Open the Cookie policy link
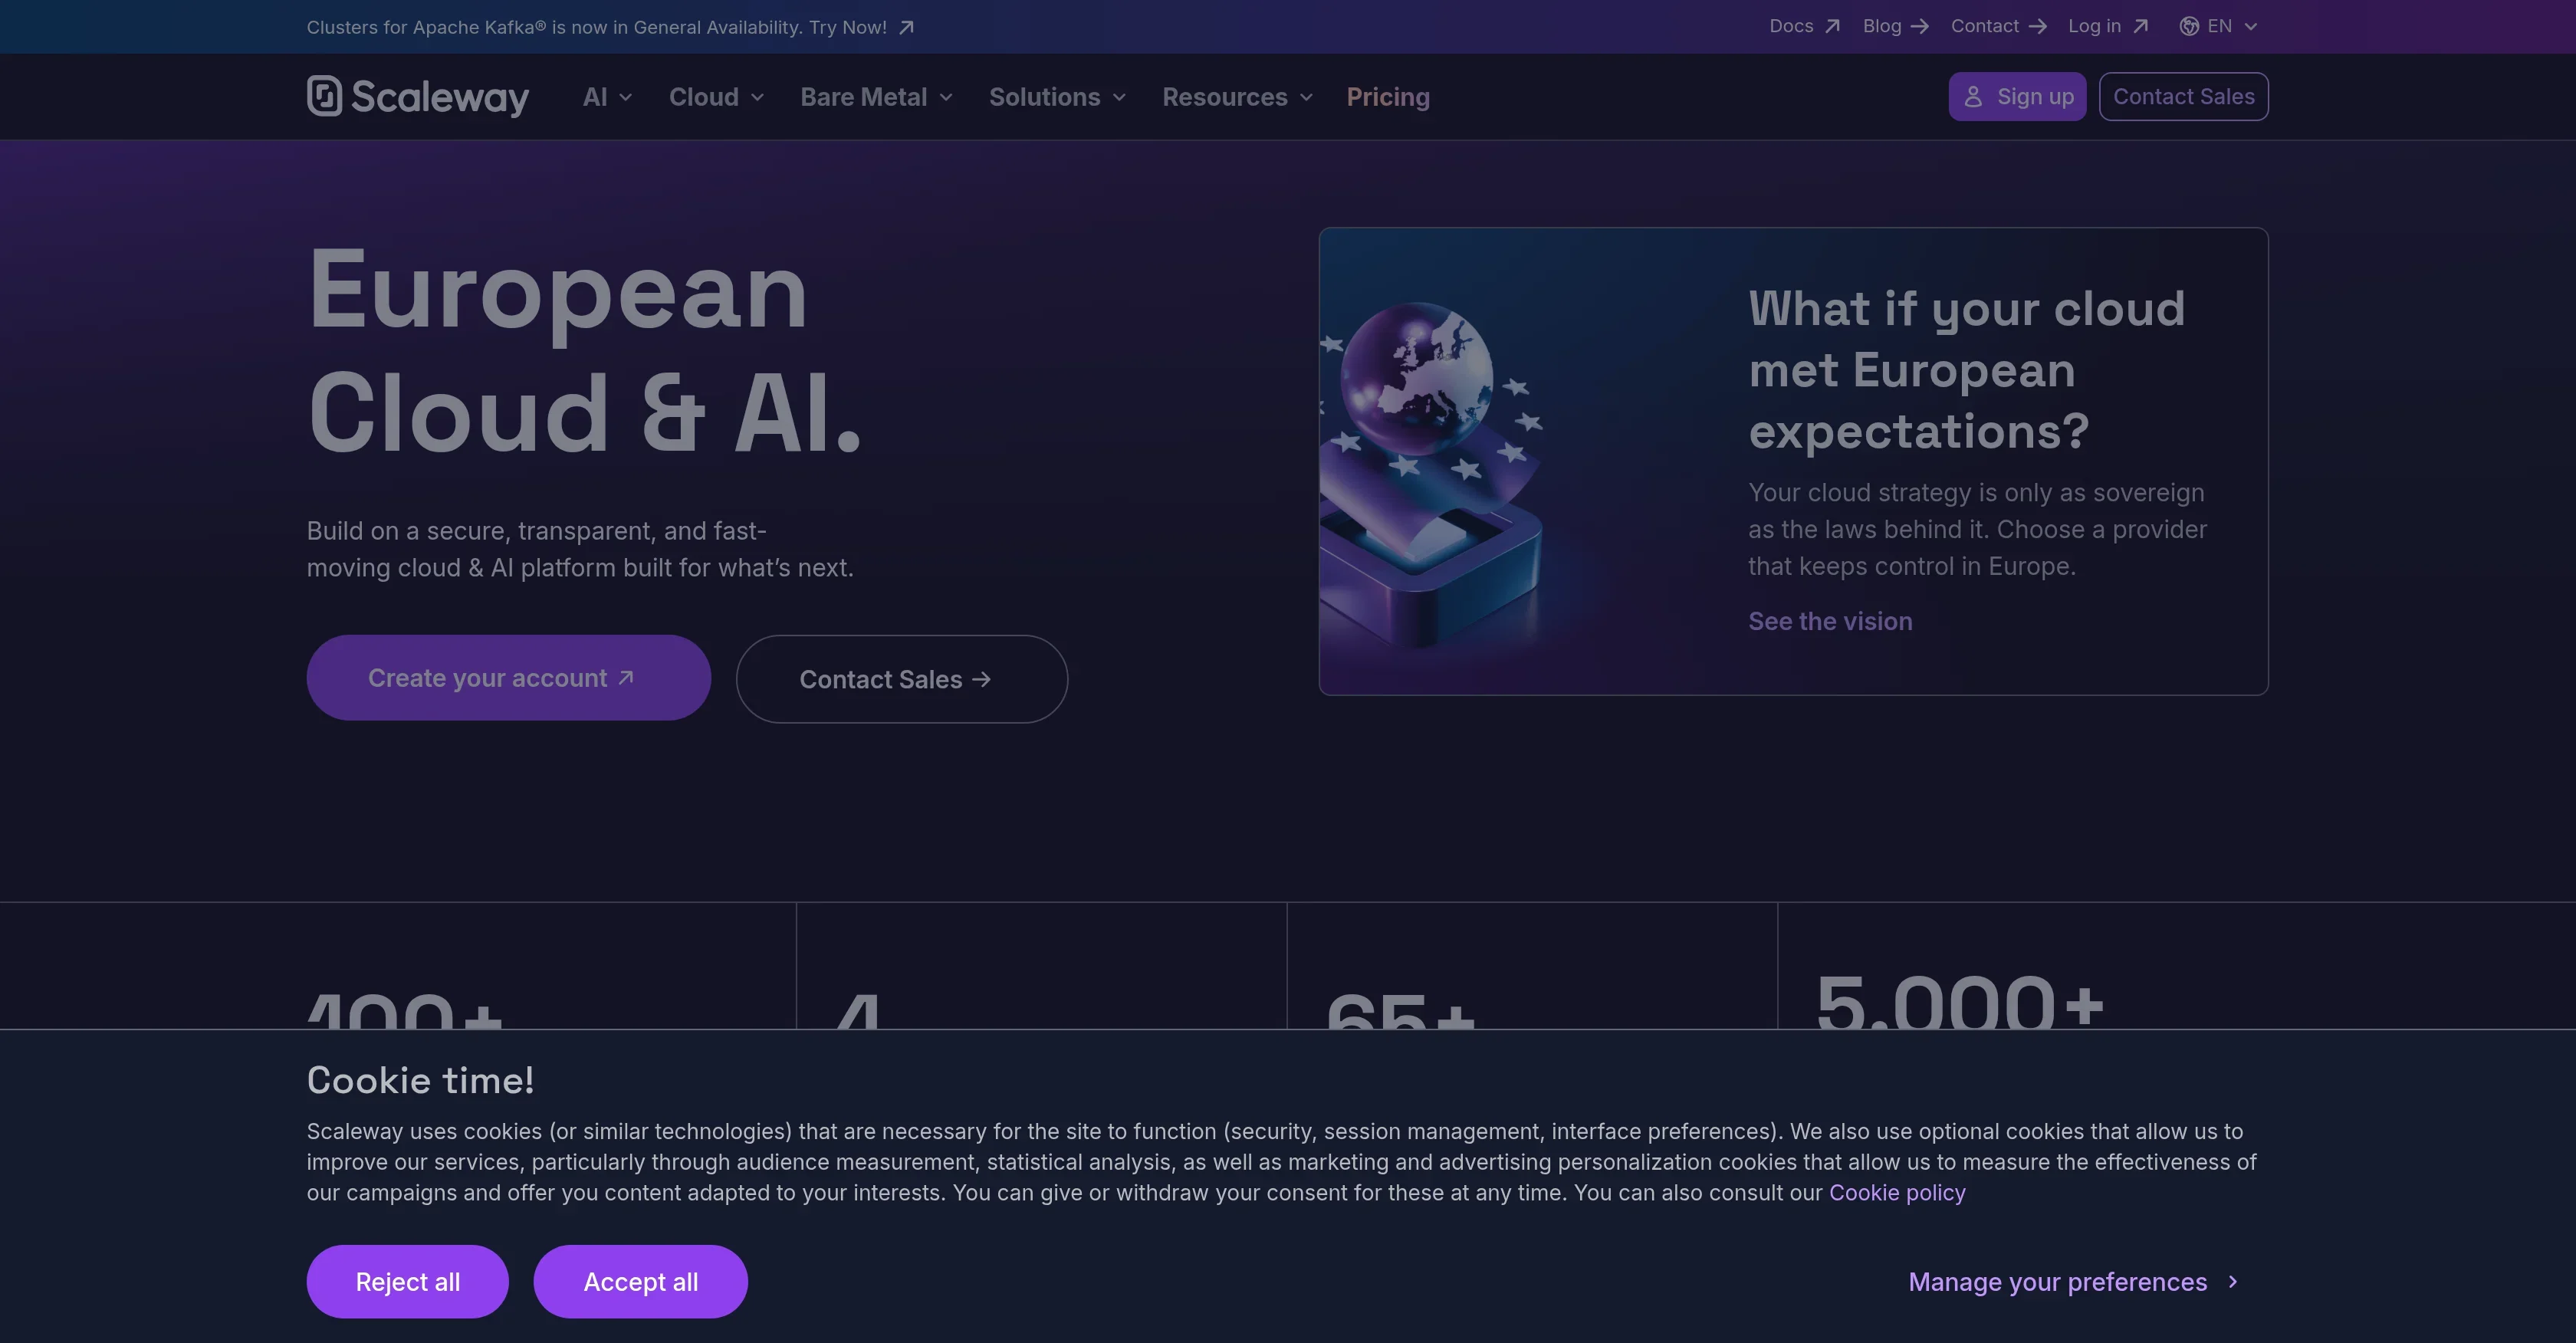This screenshot has height=1343, width=2576. [1897, 1192]
